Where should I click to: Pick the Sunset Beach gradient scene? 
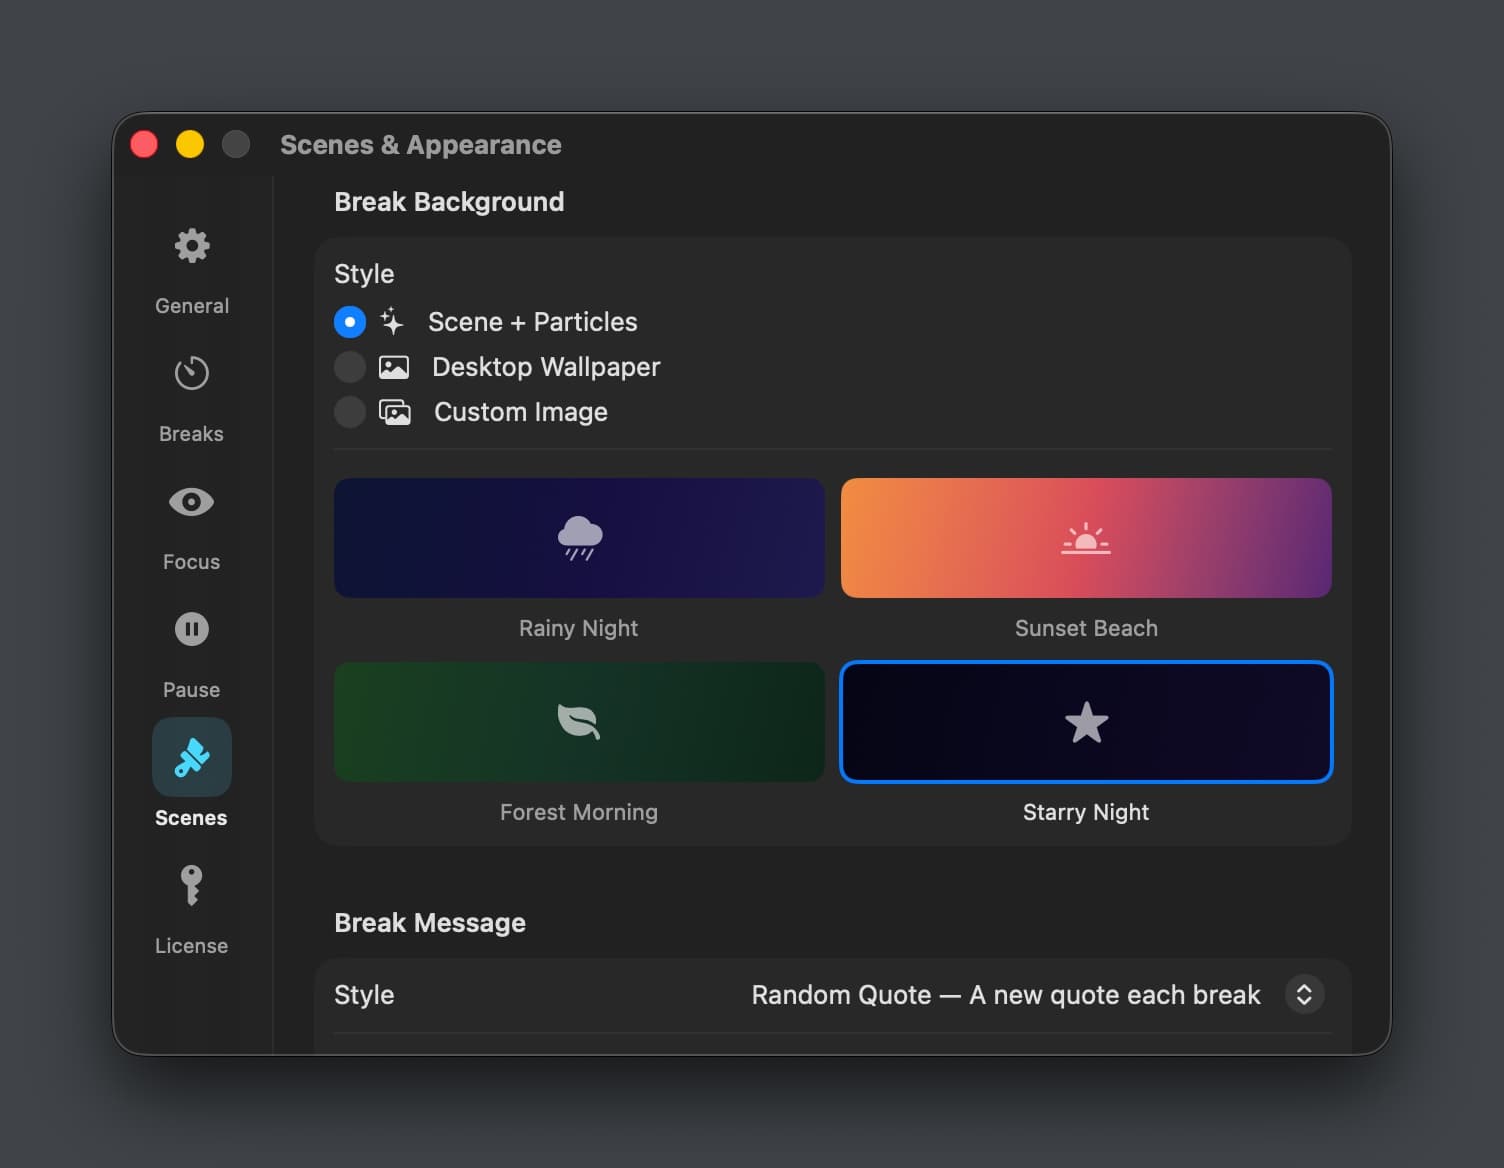[1085, 537]
